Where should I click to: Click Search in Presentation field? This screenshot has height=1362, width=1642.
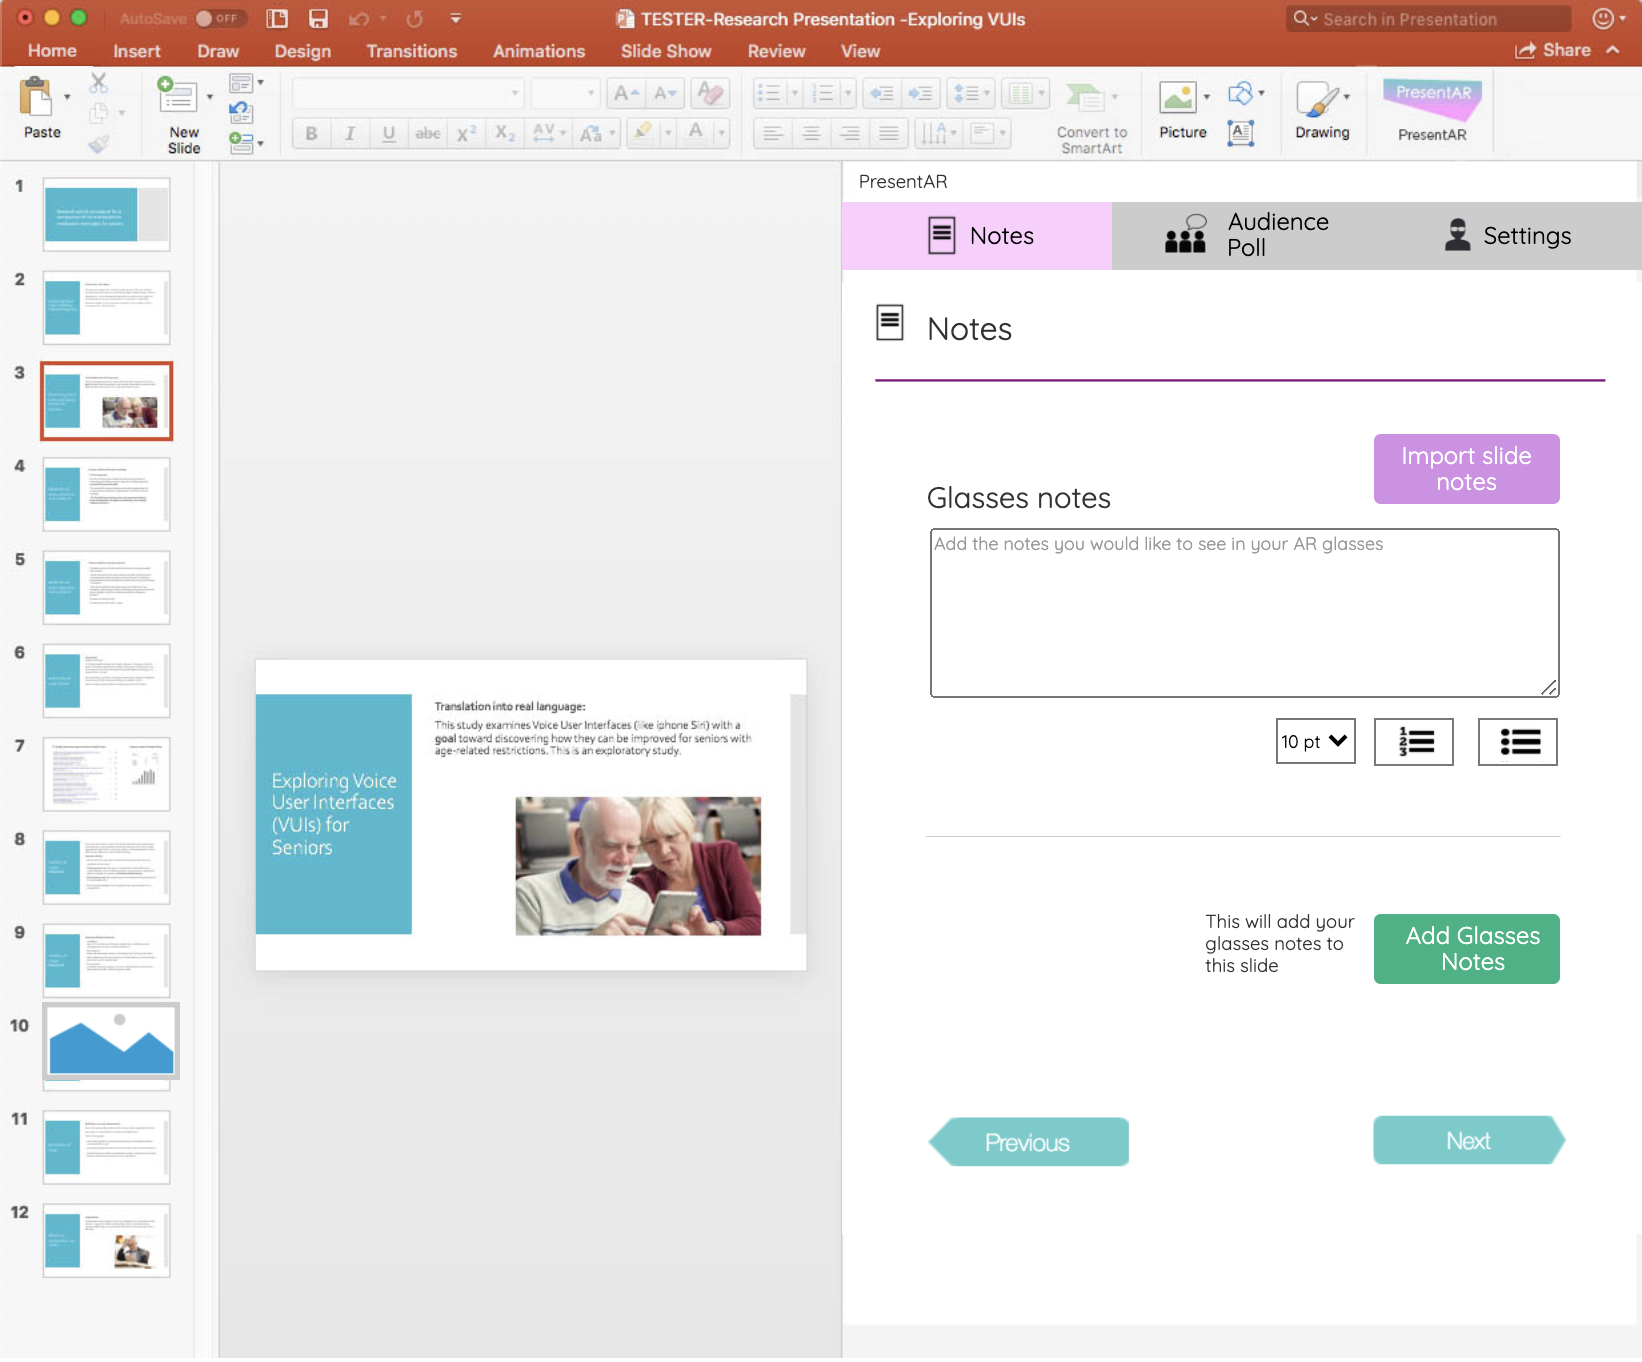point(1428,19)
